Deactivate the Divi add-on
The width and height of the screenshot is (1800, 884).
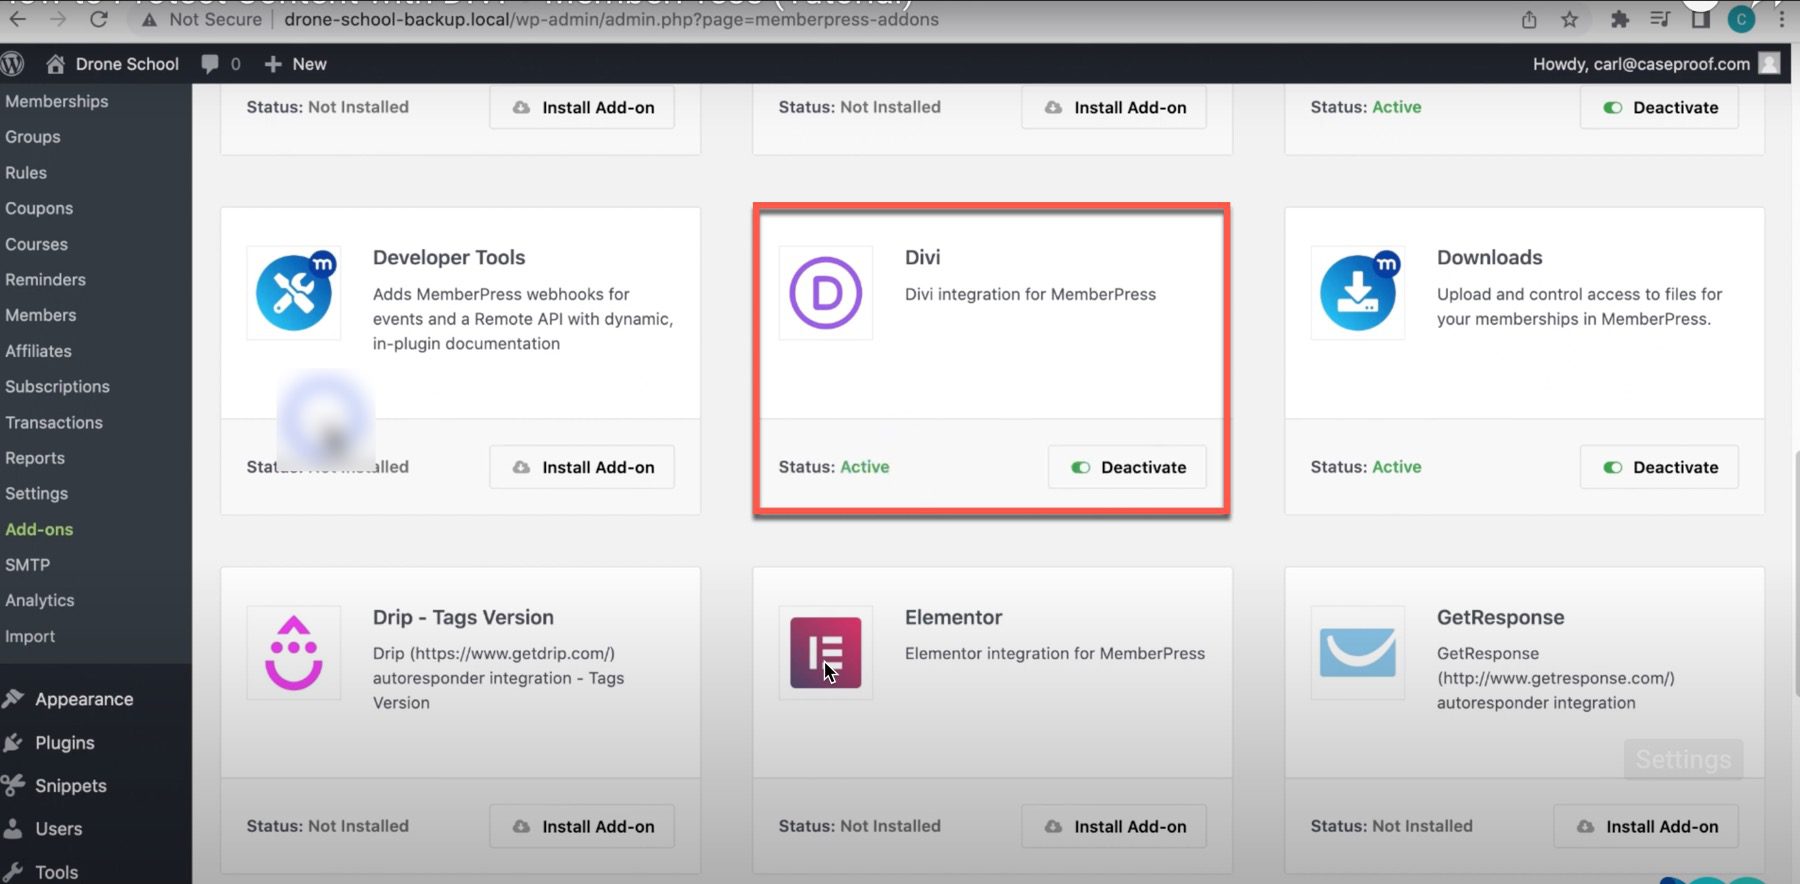(1127, 467)
